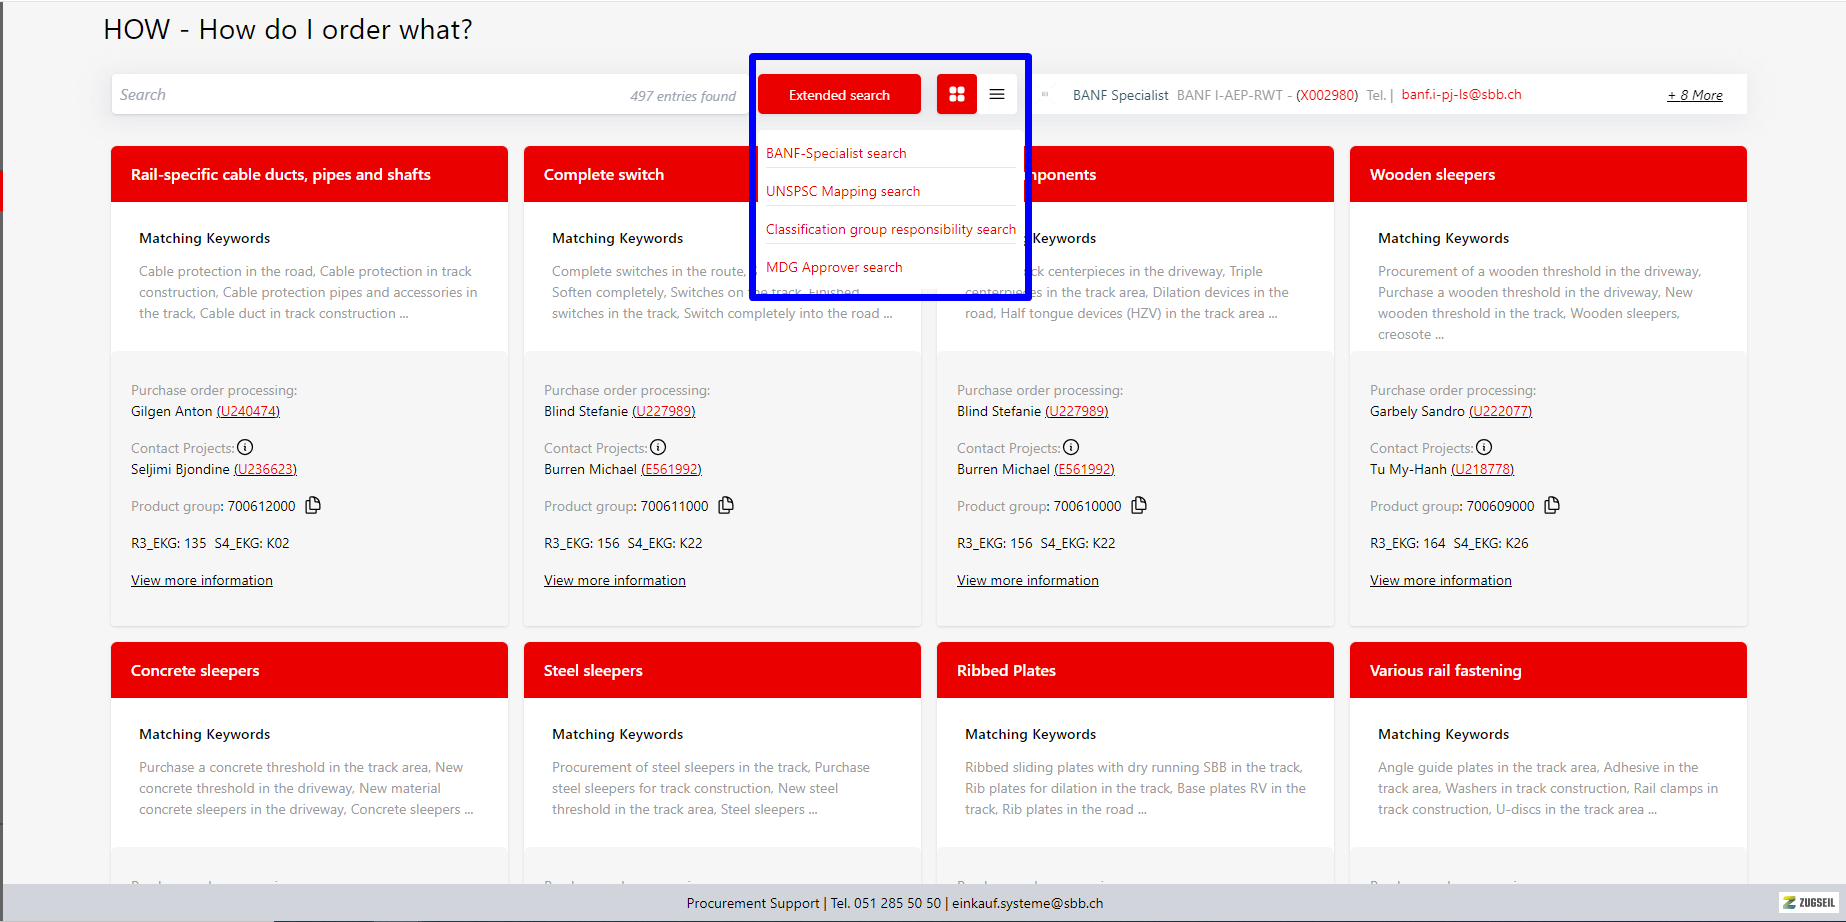The height and width of the screenshot is (922, 1846).
Task: Show Contact Projects info for Complete switch
Action: 658,447
